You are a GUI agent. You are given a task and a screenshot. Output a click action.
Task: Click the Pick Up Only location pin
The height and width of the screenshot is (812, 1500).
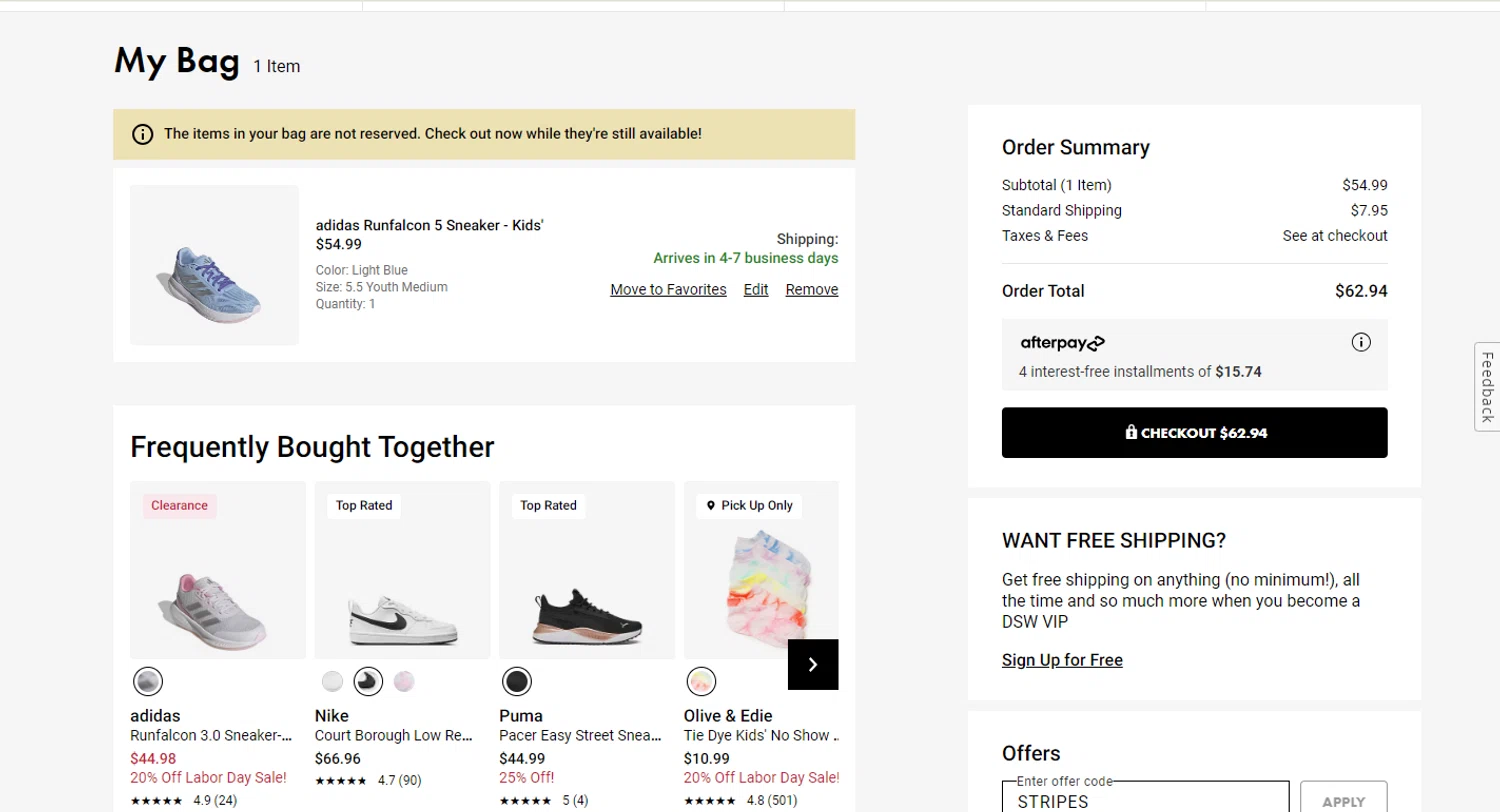pyautogui.click(x=711, y=506)
